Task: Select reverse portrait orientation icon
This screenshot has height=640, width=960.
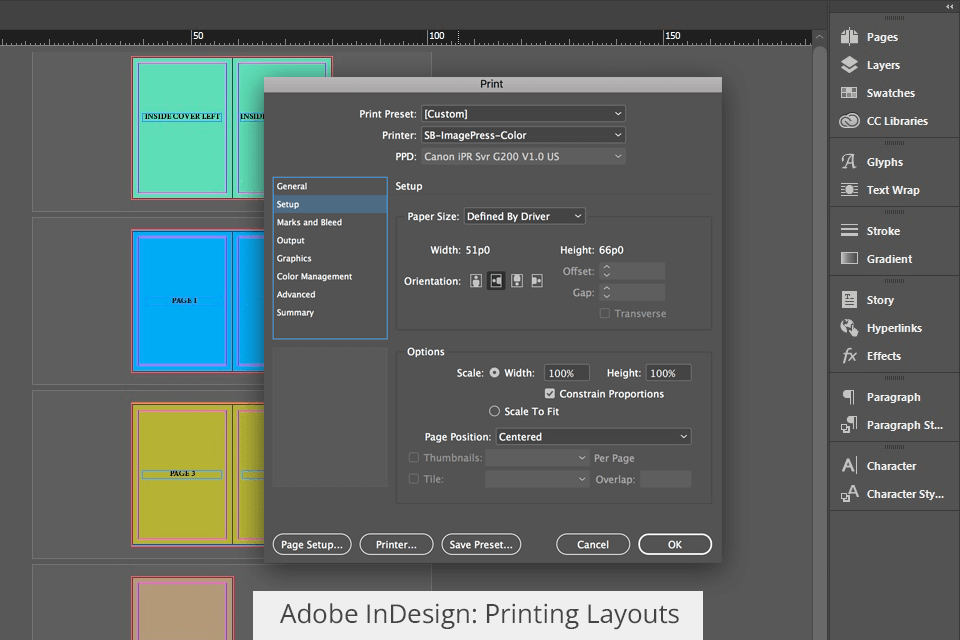Action: pos(517,281)
